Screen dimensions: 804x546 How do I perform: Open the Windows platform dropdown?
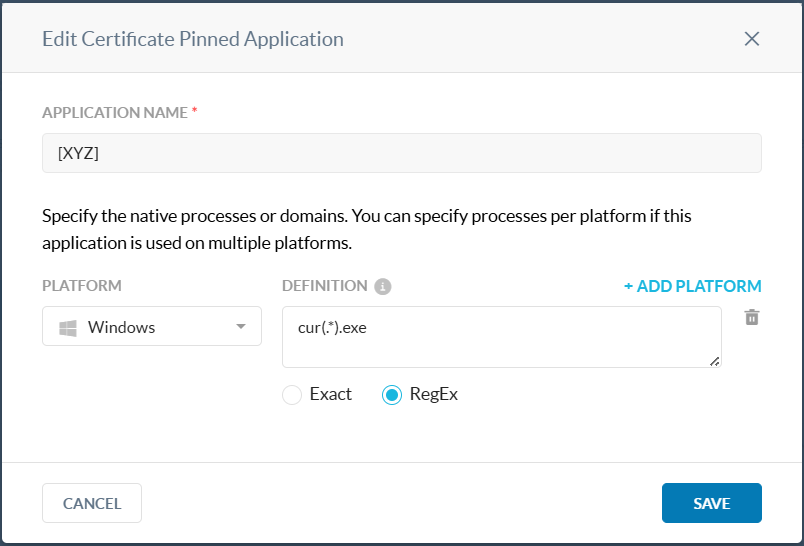(x=152, y=327)
